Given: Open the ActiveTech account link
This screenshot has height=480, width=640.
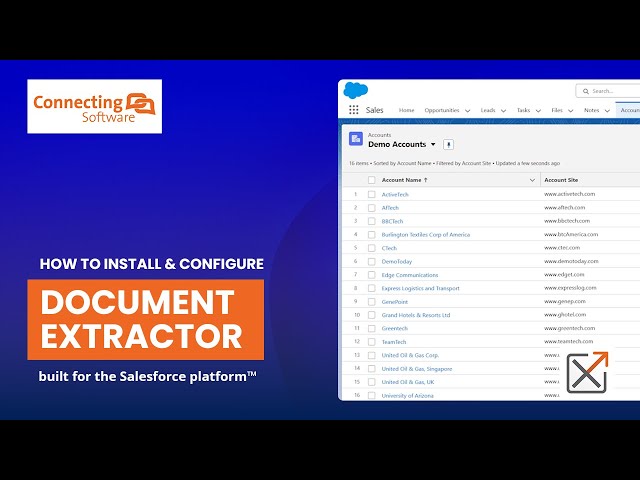Looking at the screenshot, I should coord(395,195).
